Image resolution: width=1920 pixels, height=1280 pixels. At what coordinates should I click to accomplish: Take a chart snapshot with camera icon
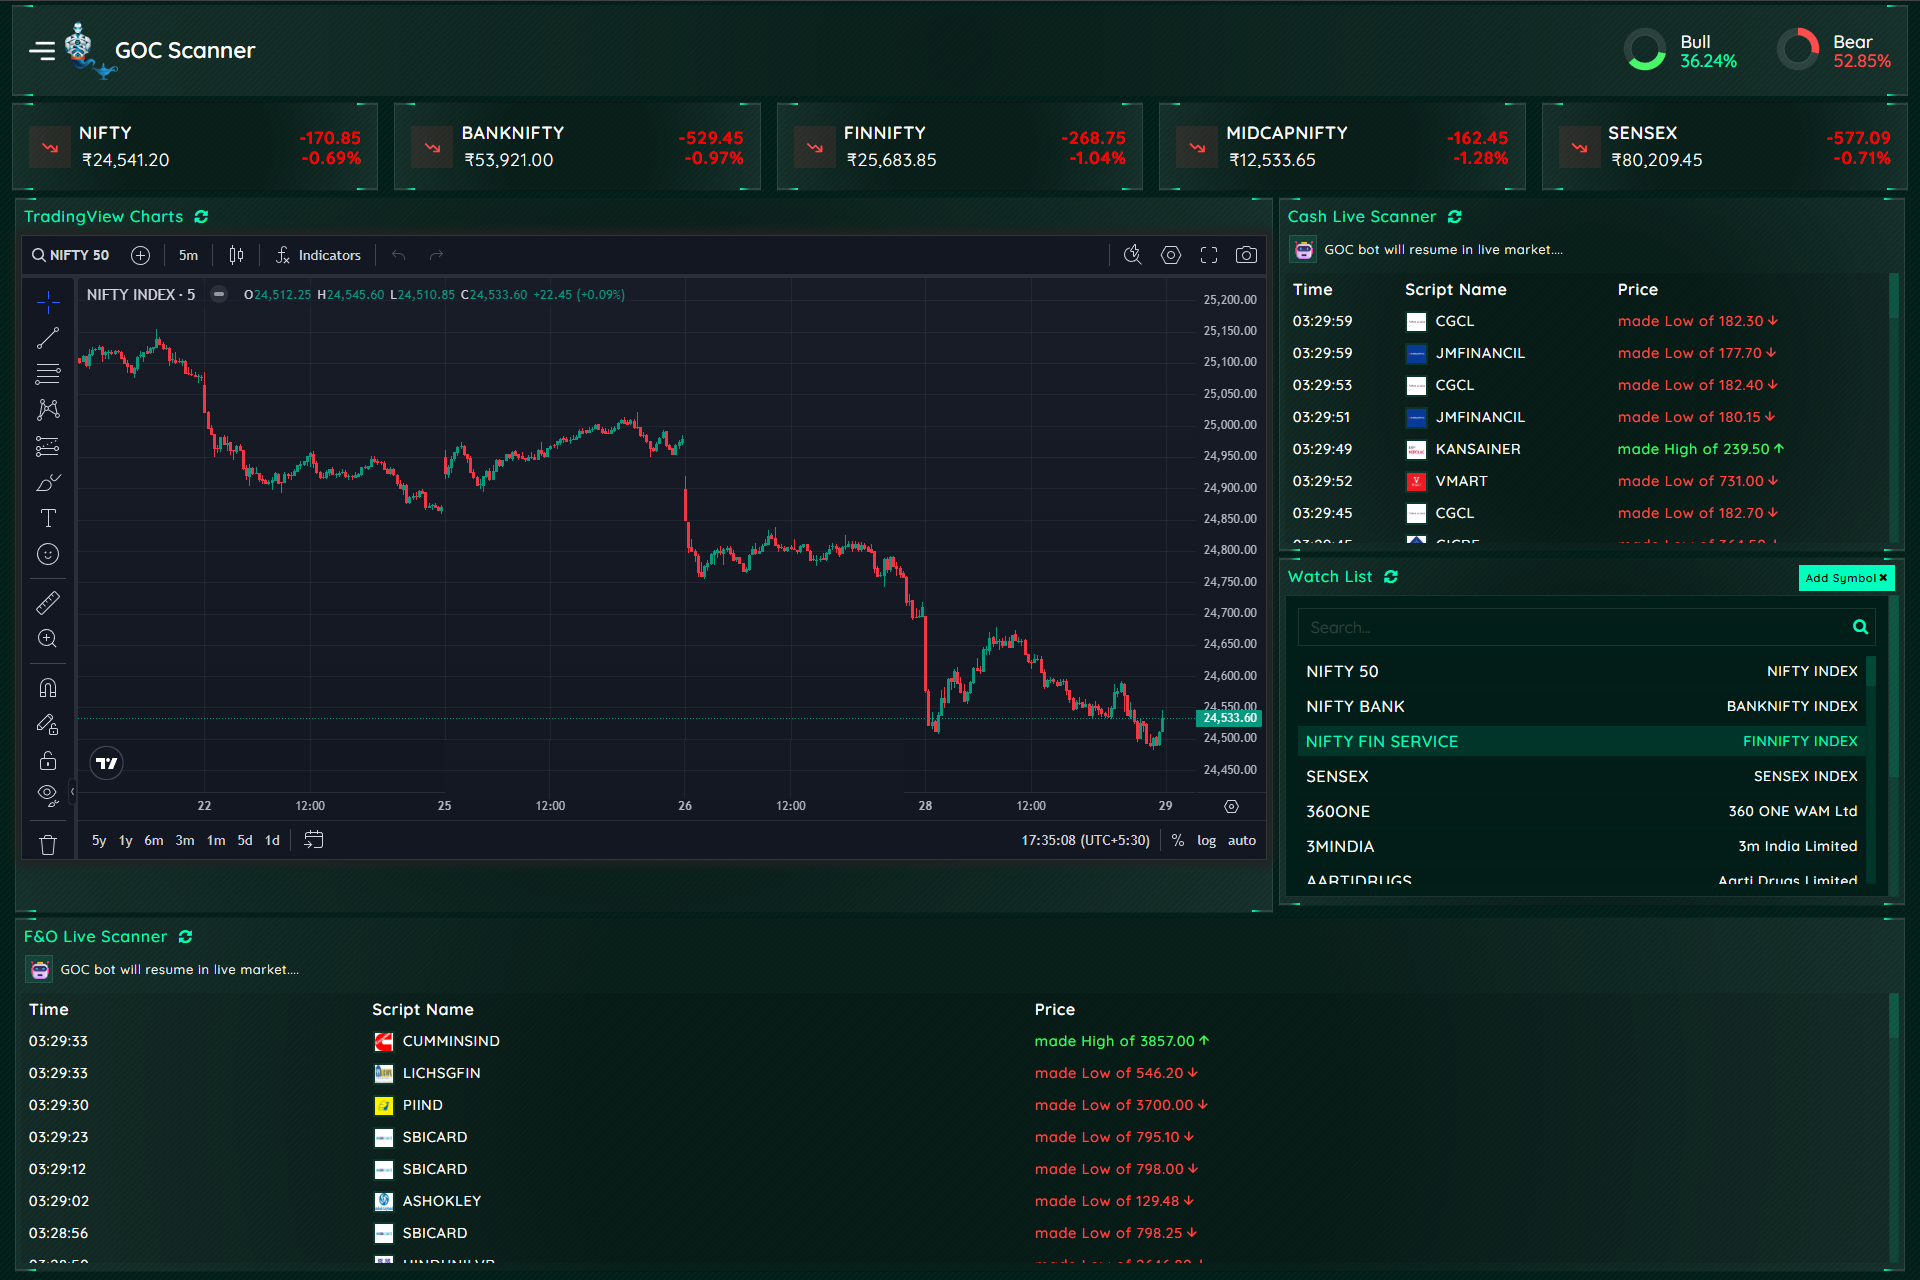point(1246,255)
